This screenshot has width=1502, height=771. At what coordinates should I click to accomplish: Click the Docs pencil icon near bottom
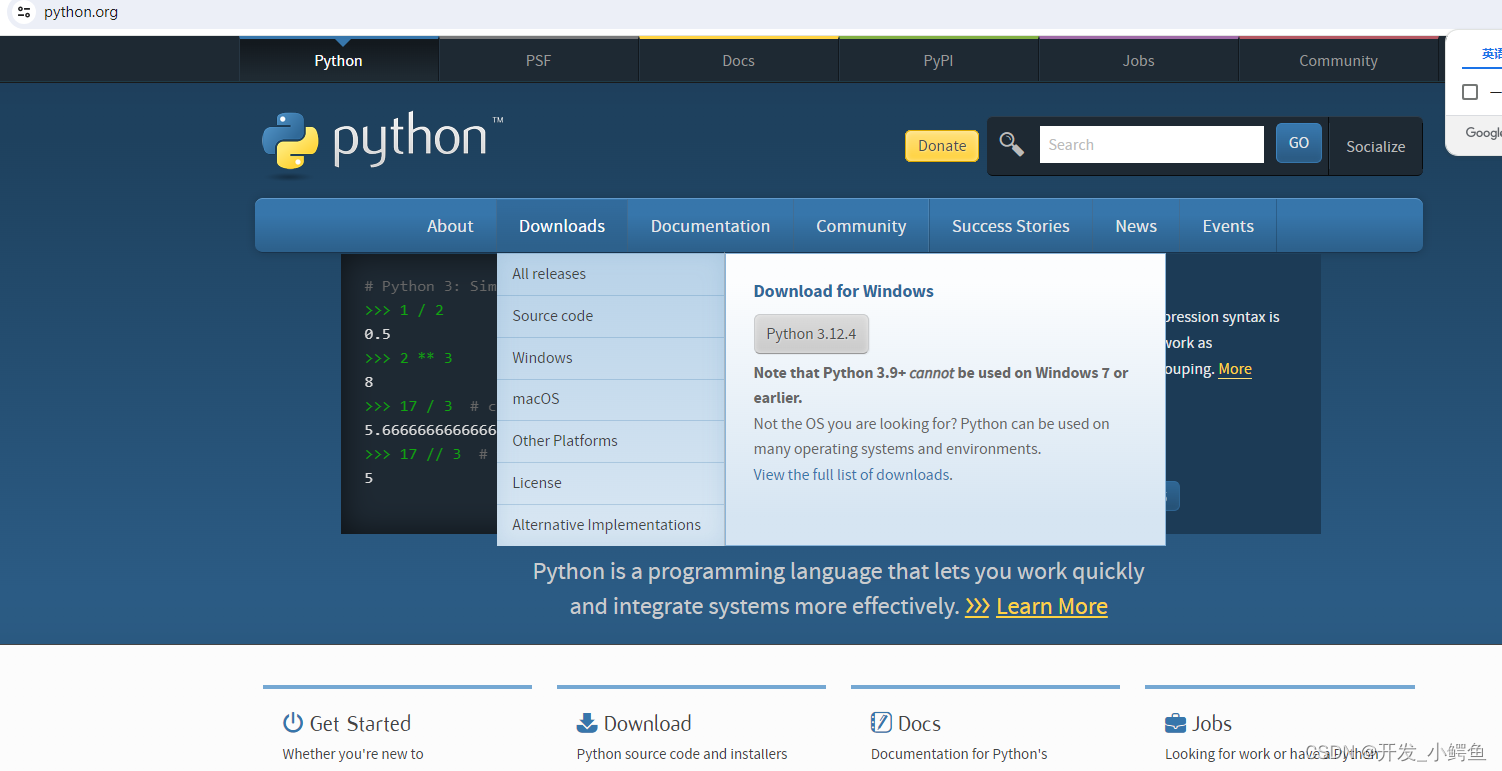point(880,722)
